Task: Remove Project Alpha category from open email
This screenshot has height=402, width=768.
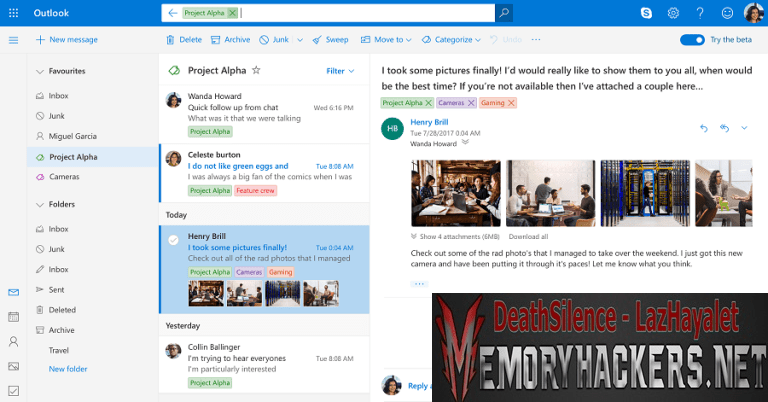Action: pos(428,103)
